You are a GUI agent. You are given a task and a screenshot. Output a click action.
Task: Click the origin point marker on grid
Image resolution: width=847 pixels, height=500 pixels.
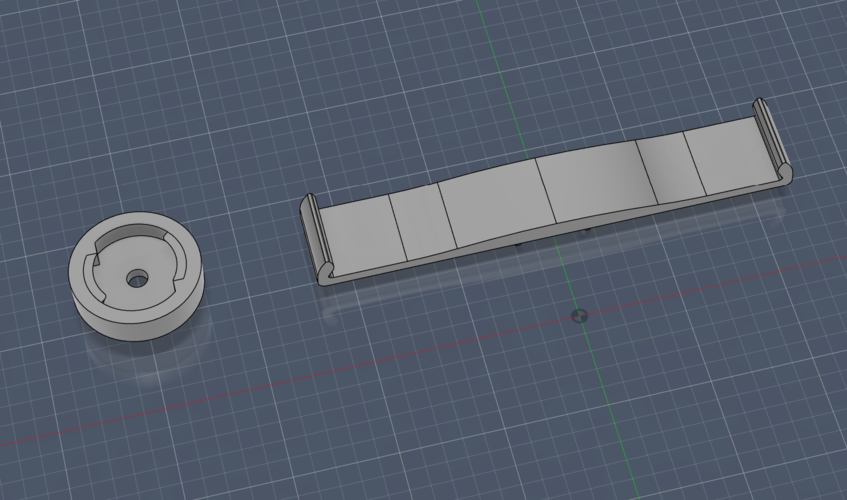[579, 316]
